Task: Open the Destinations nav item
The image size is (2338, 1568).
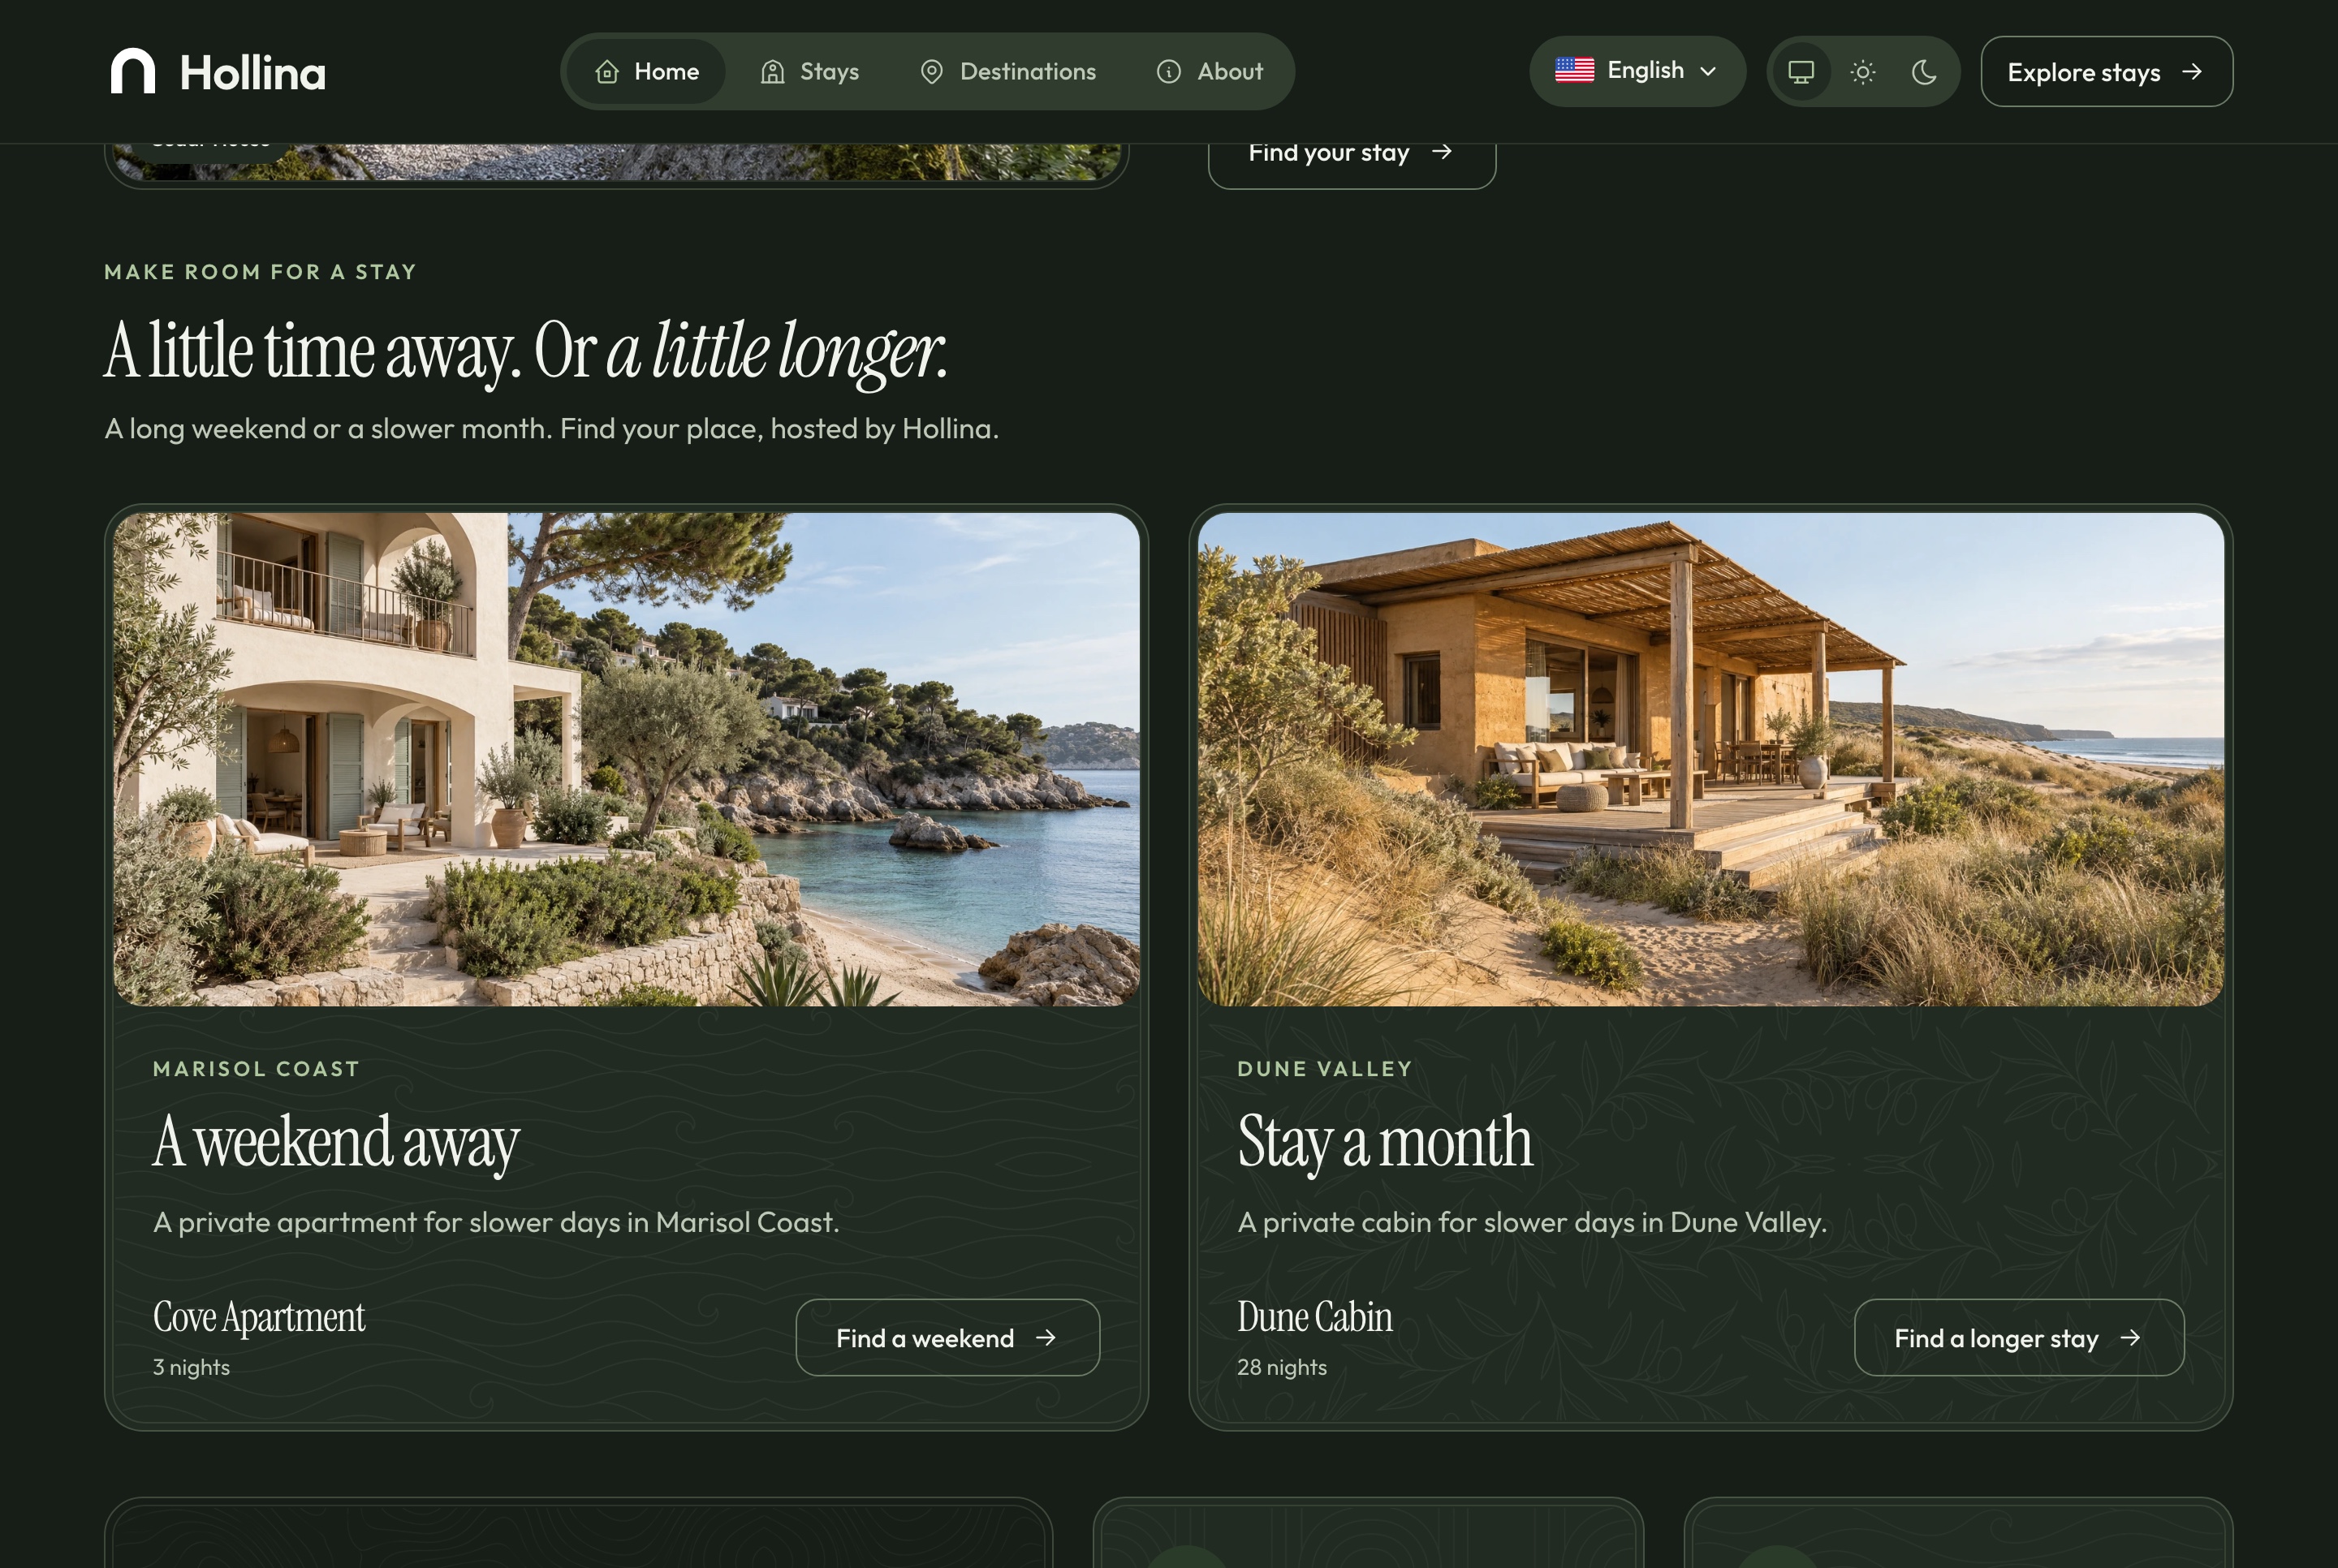Action: pos(1008,71)
